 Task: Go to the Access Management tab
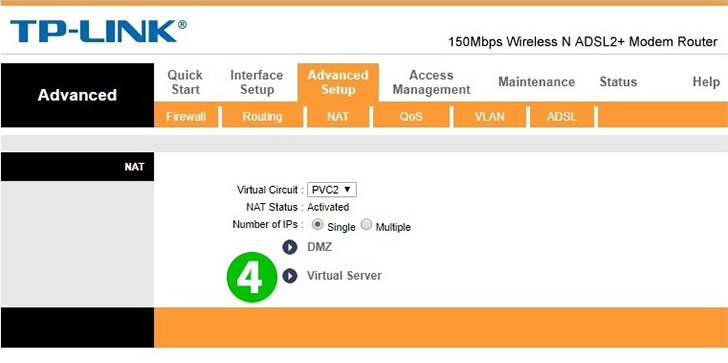tap(431, 82)
